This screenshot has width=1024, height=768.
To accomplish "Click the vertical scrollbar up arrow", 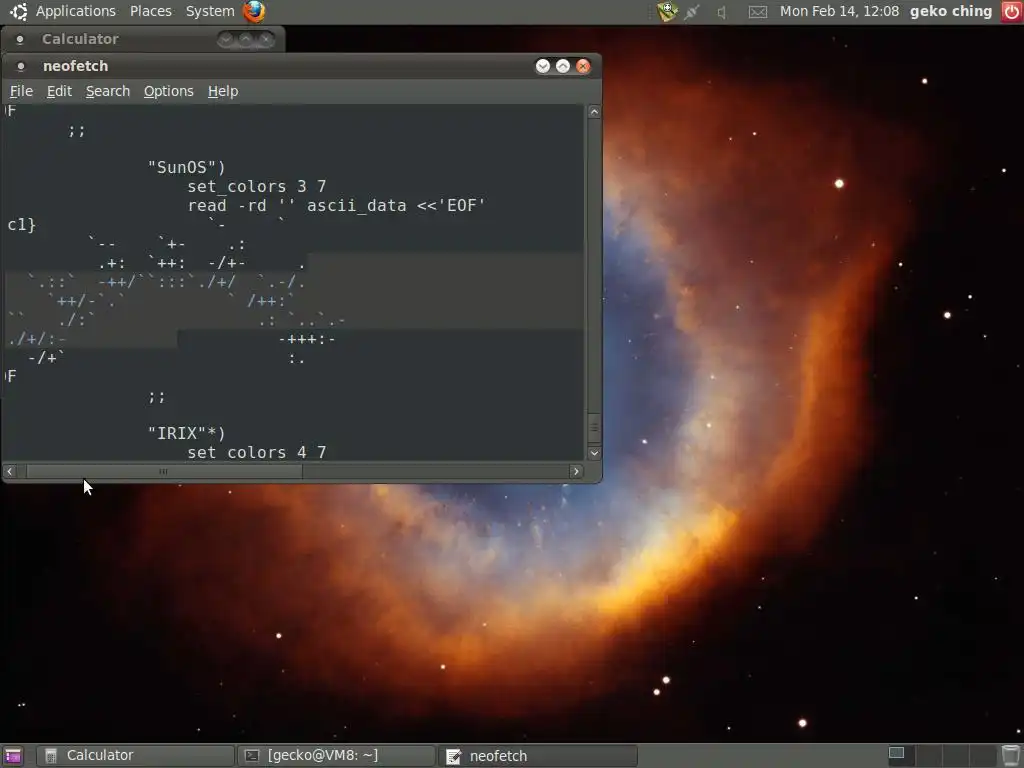I will (x=594, y=112).
